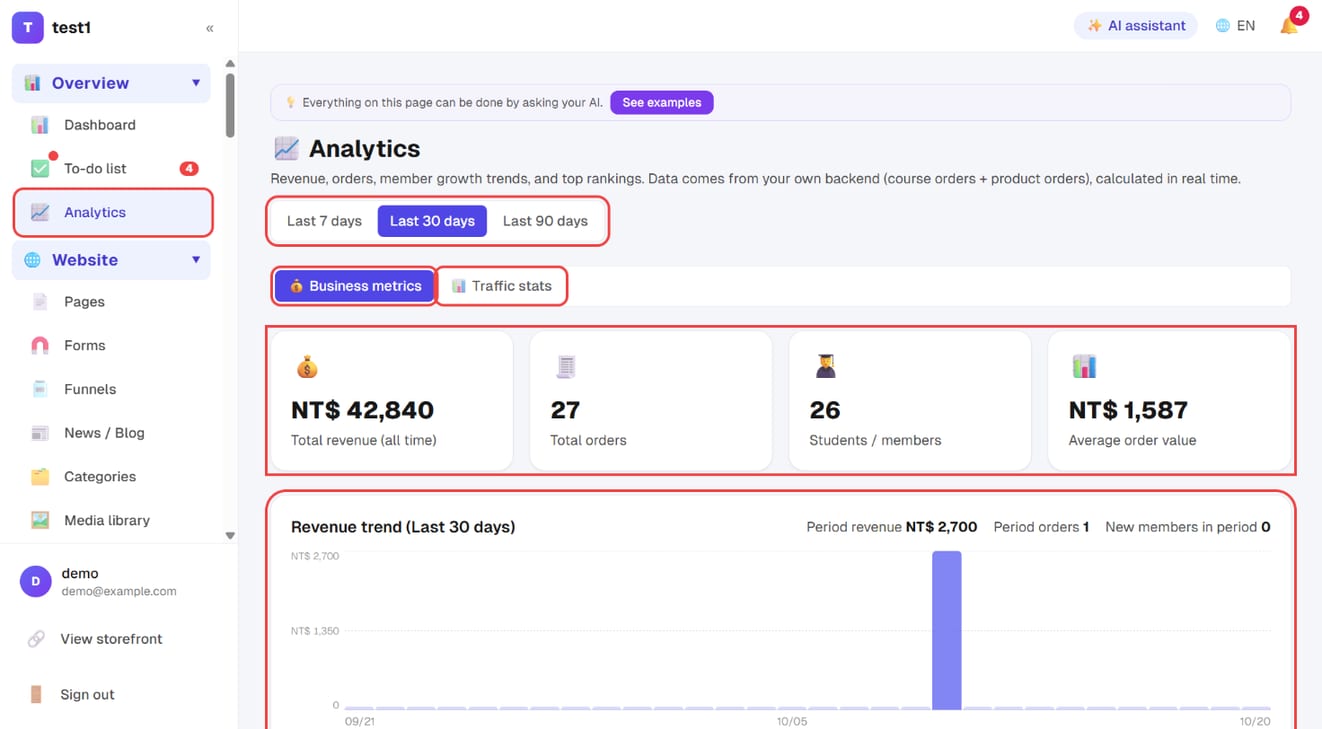Click the View storefront link icon

tap(36, 639)
